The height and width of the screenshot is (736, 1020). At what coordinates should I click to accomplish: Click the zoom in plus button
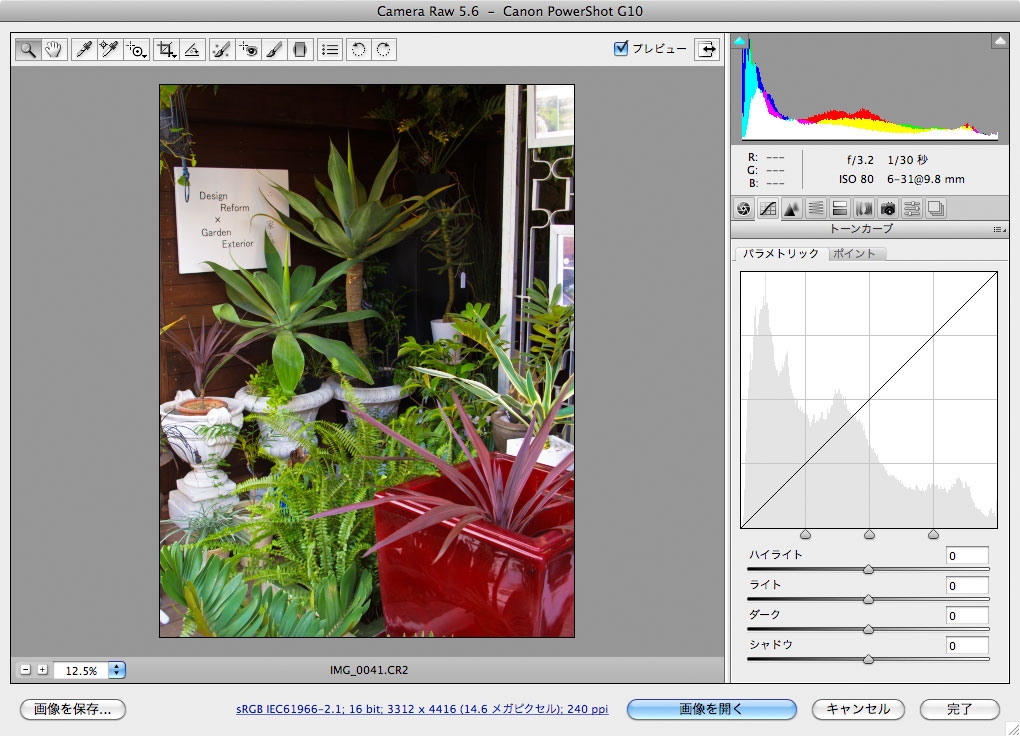tap(42, 670)
